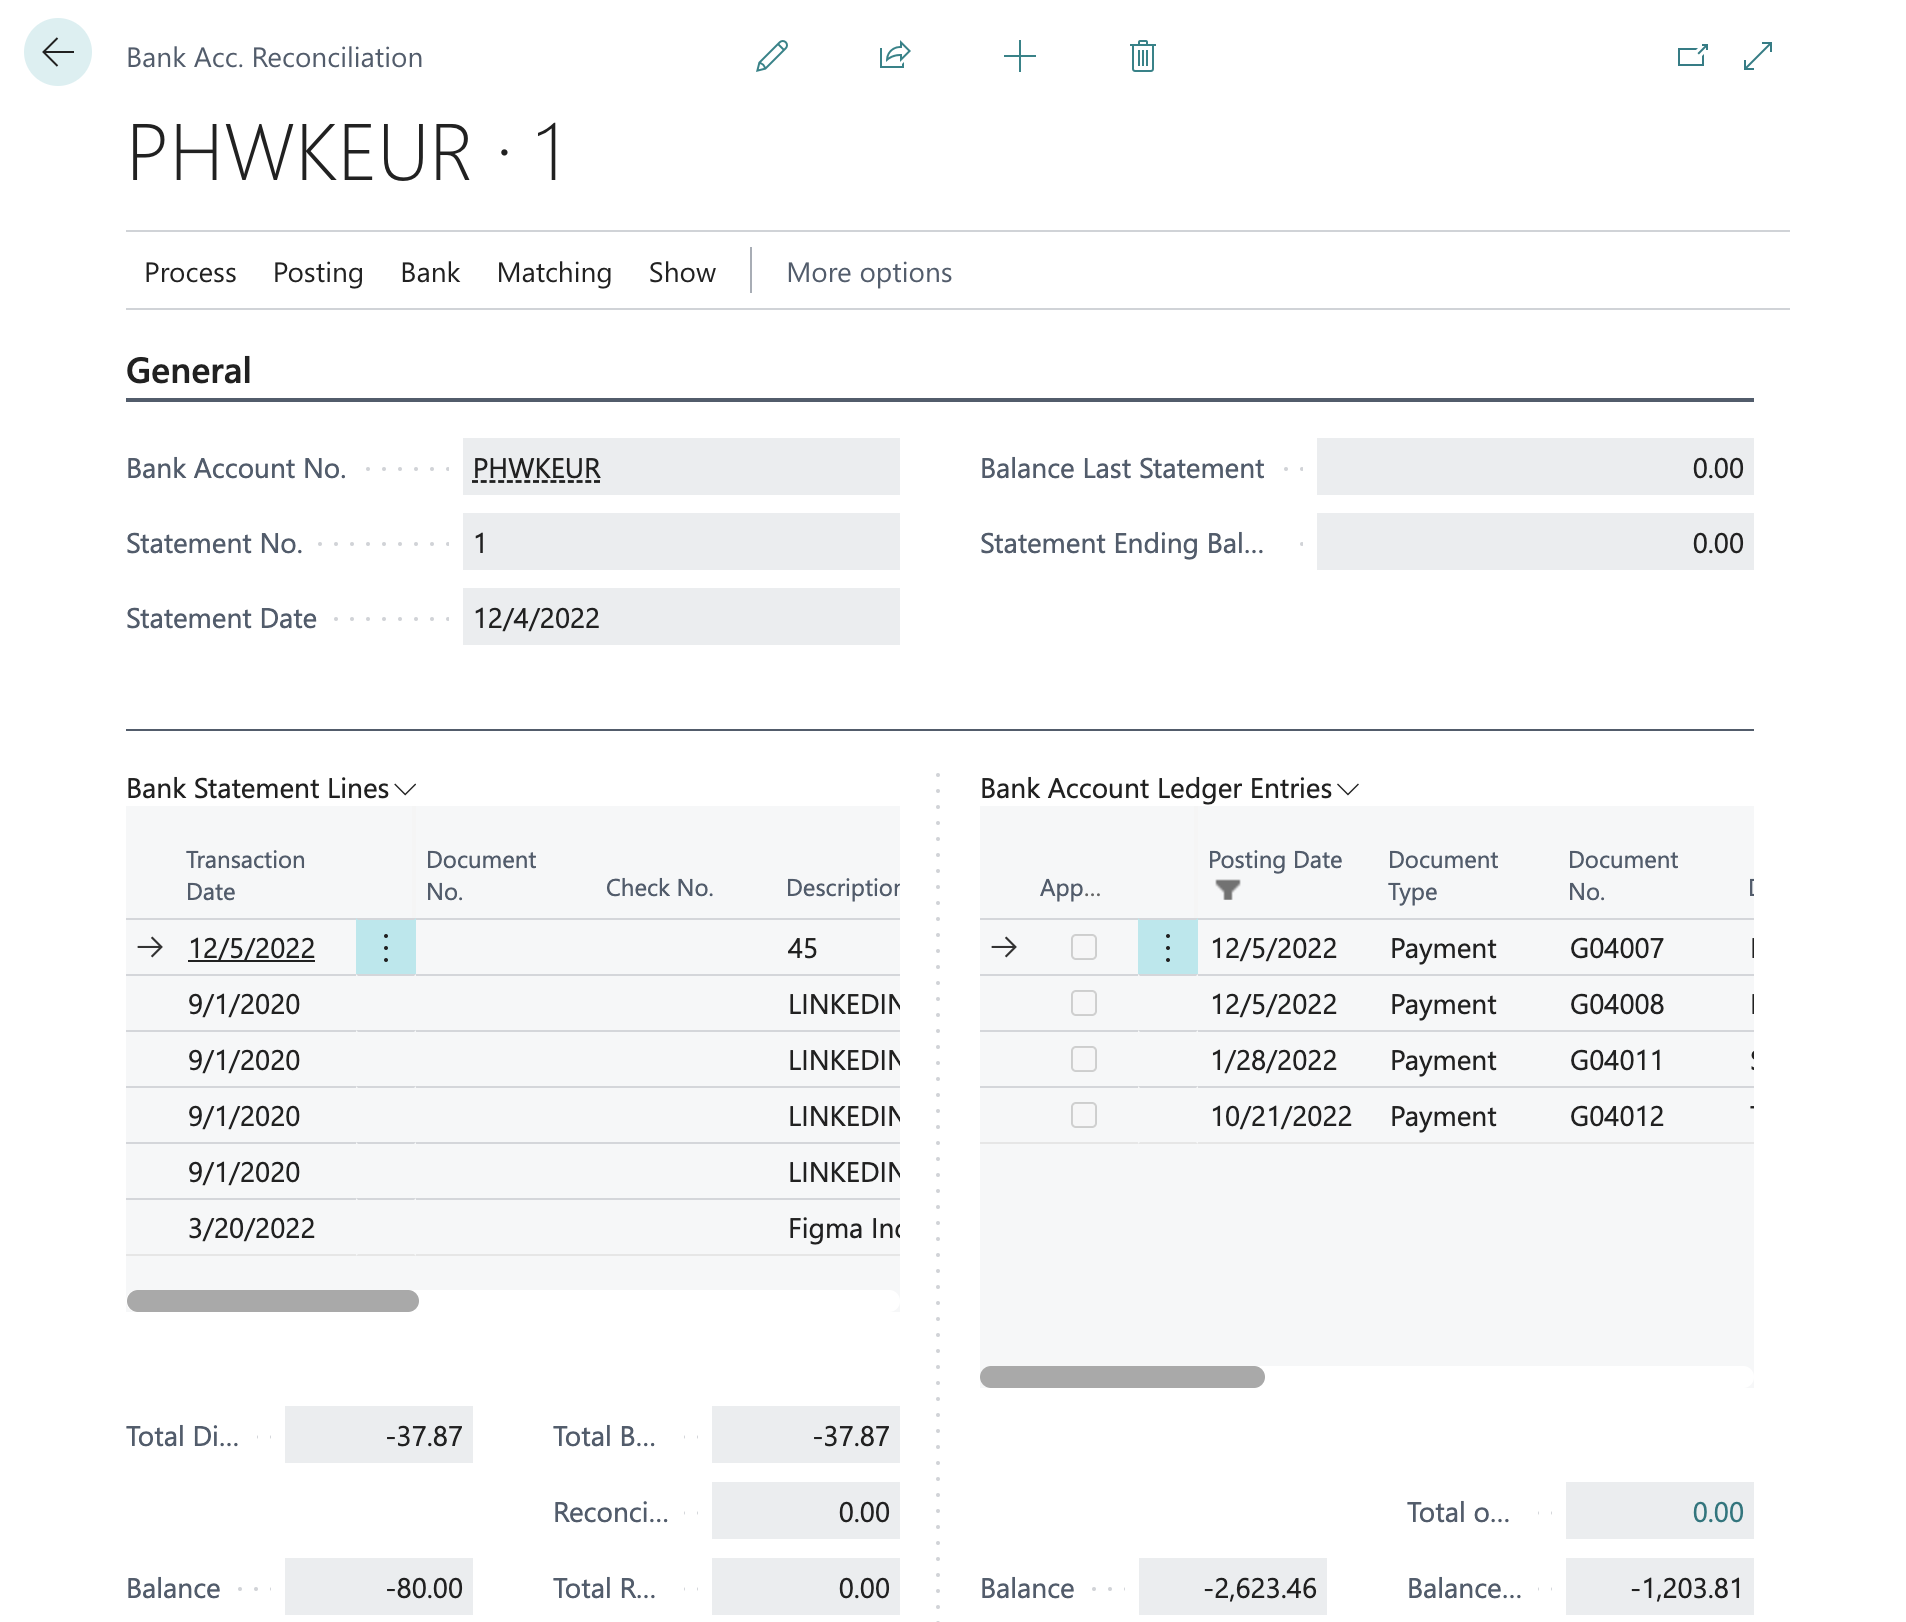Click the Posting Date filter funnel icon
1906x1622 pixels.
(1228, 889)
